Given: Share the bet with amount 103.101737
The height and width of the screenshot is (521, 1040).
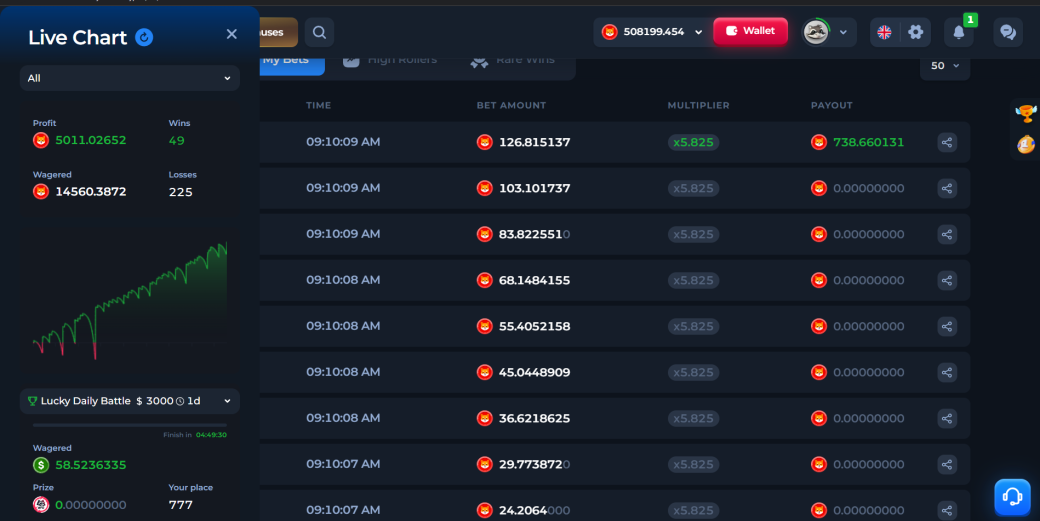Looking at the screenshot, I should 947,188.
